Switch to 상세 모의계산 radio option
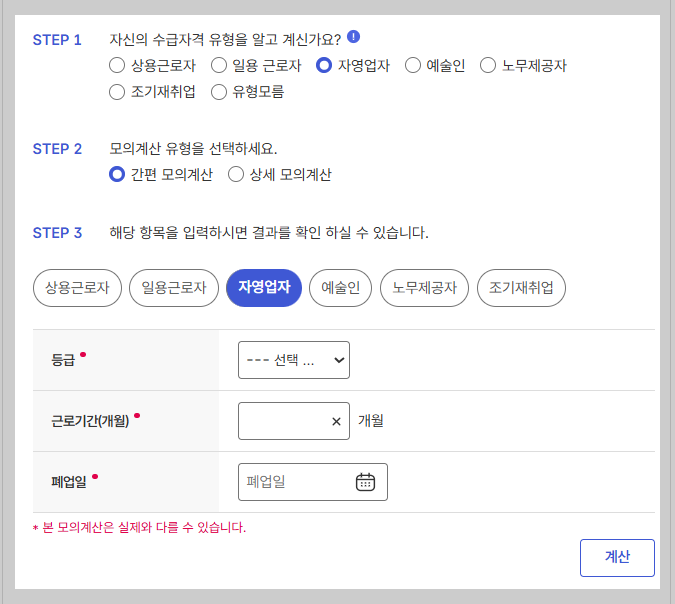Viewport: 675px width, 604px height. pyautogui.click(x=236, y=174)
